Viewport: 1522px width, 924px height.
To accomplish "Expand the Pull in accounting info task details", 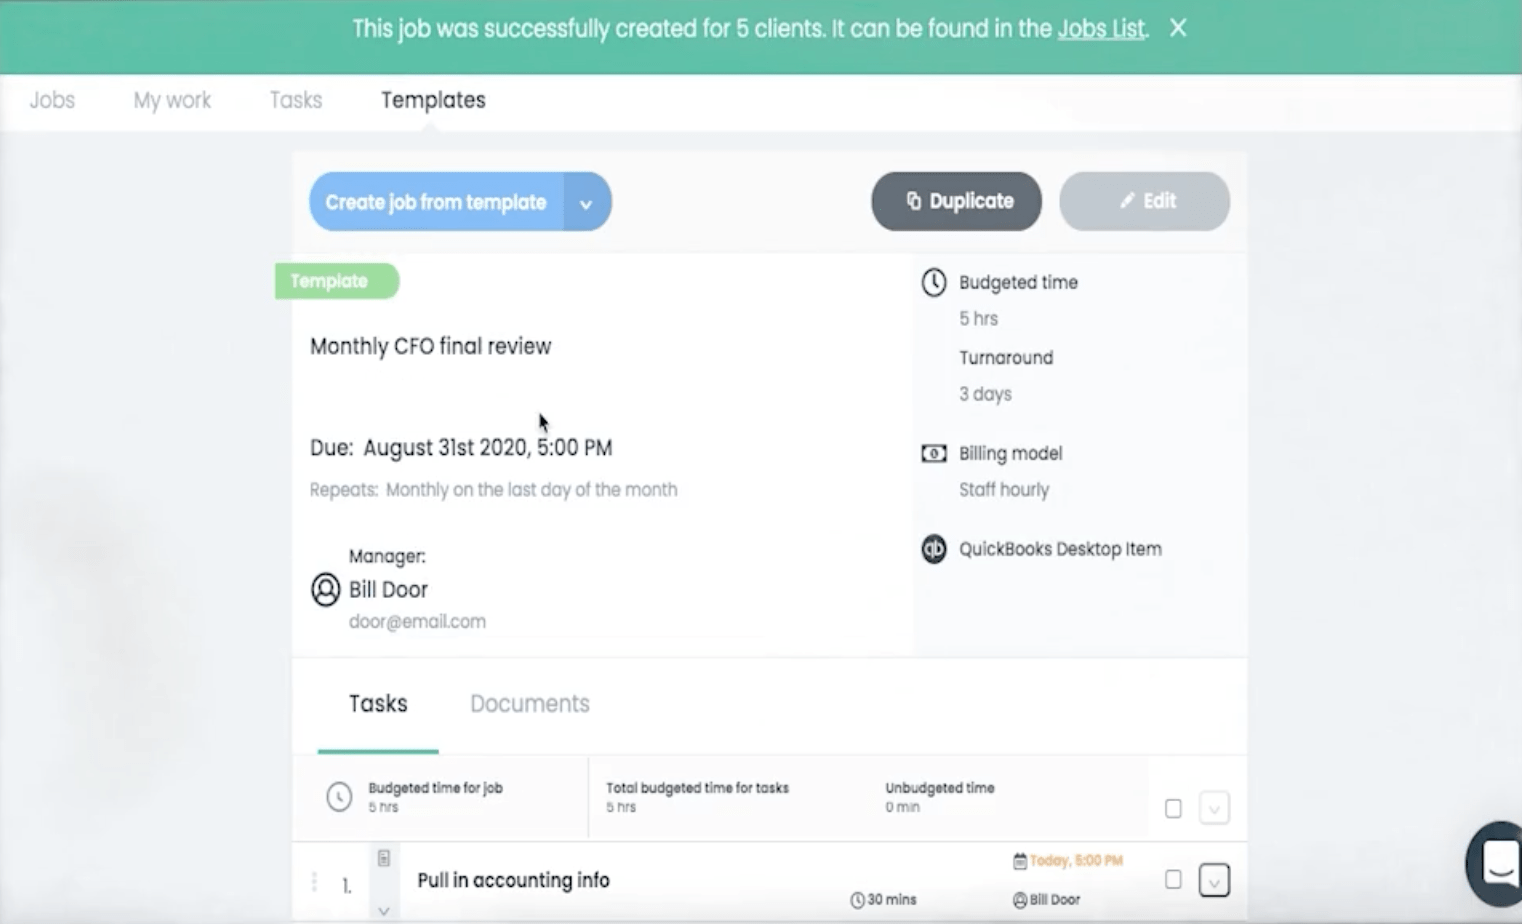I will point(384,910).
